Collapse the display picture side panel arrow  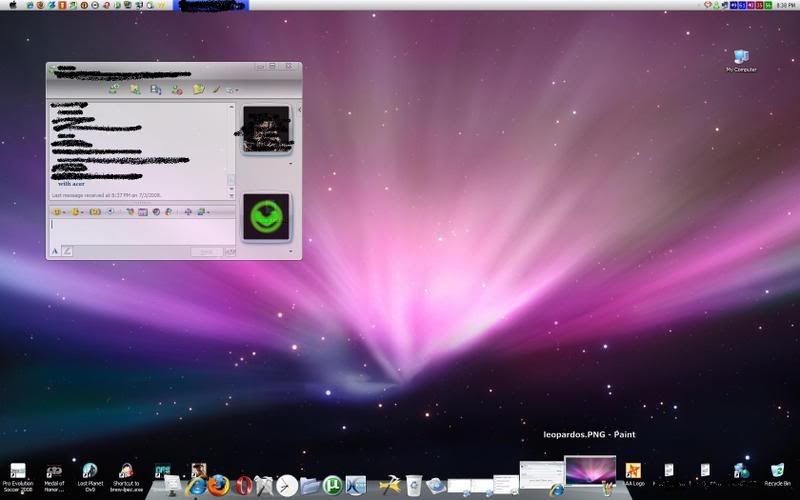[x=299, y=109]
